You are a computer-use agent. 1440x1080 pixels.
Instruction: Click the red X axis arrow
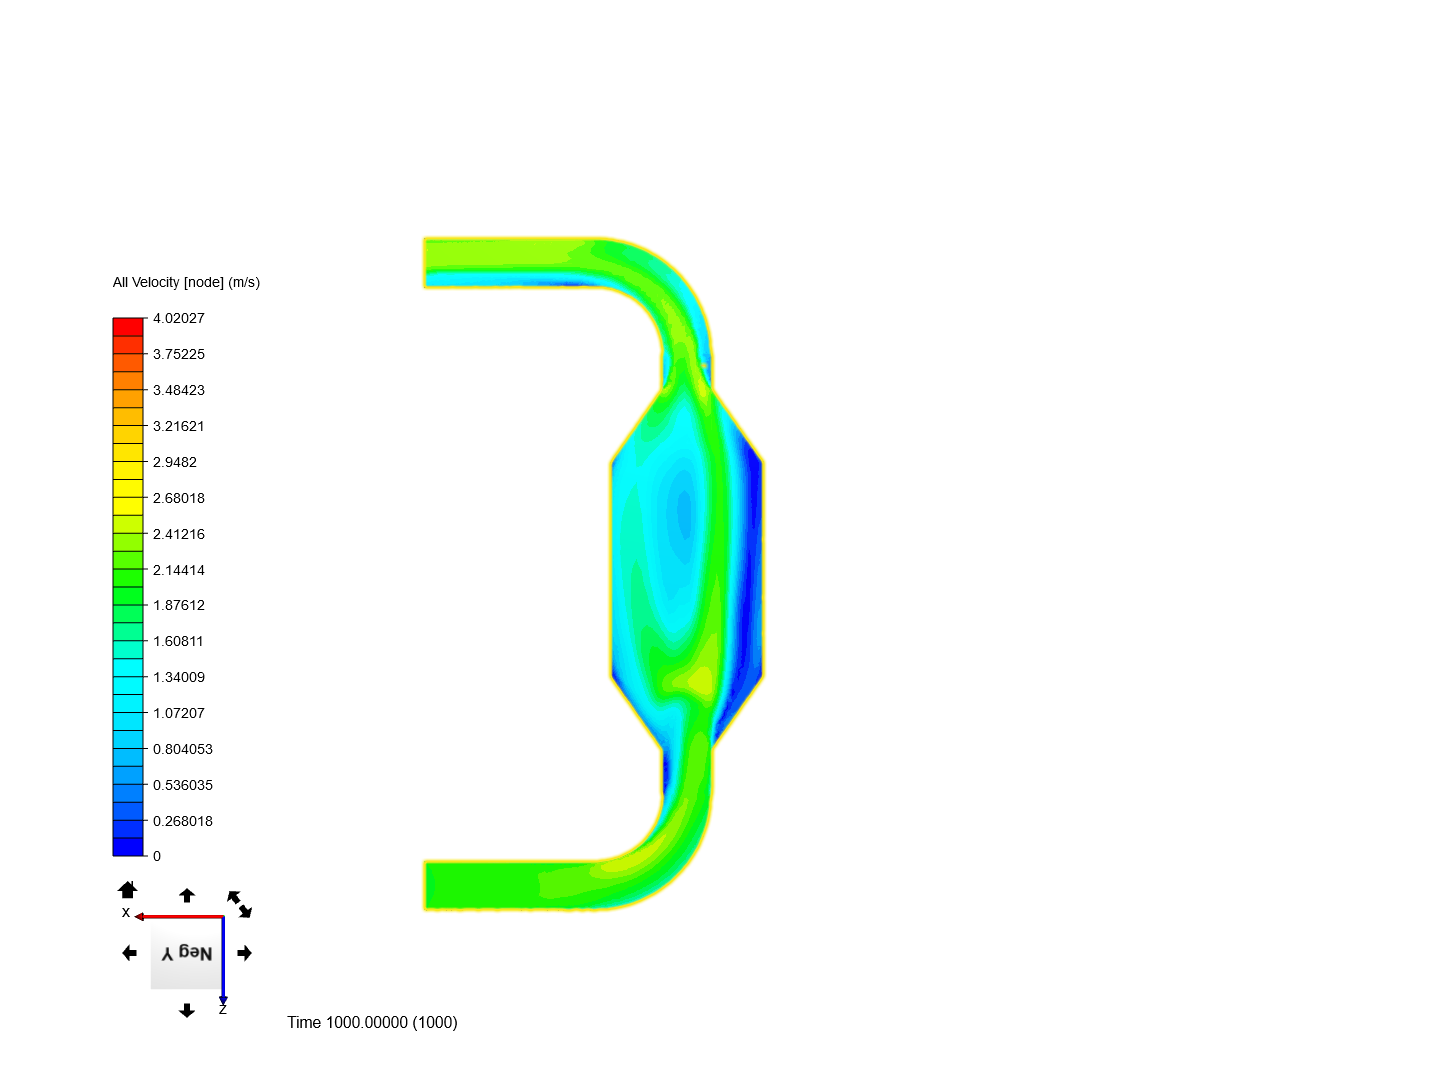(x=179, y=916)
